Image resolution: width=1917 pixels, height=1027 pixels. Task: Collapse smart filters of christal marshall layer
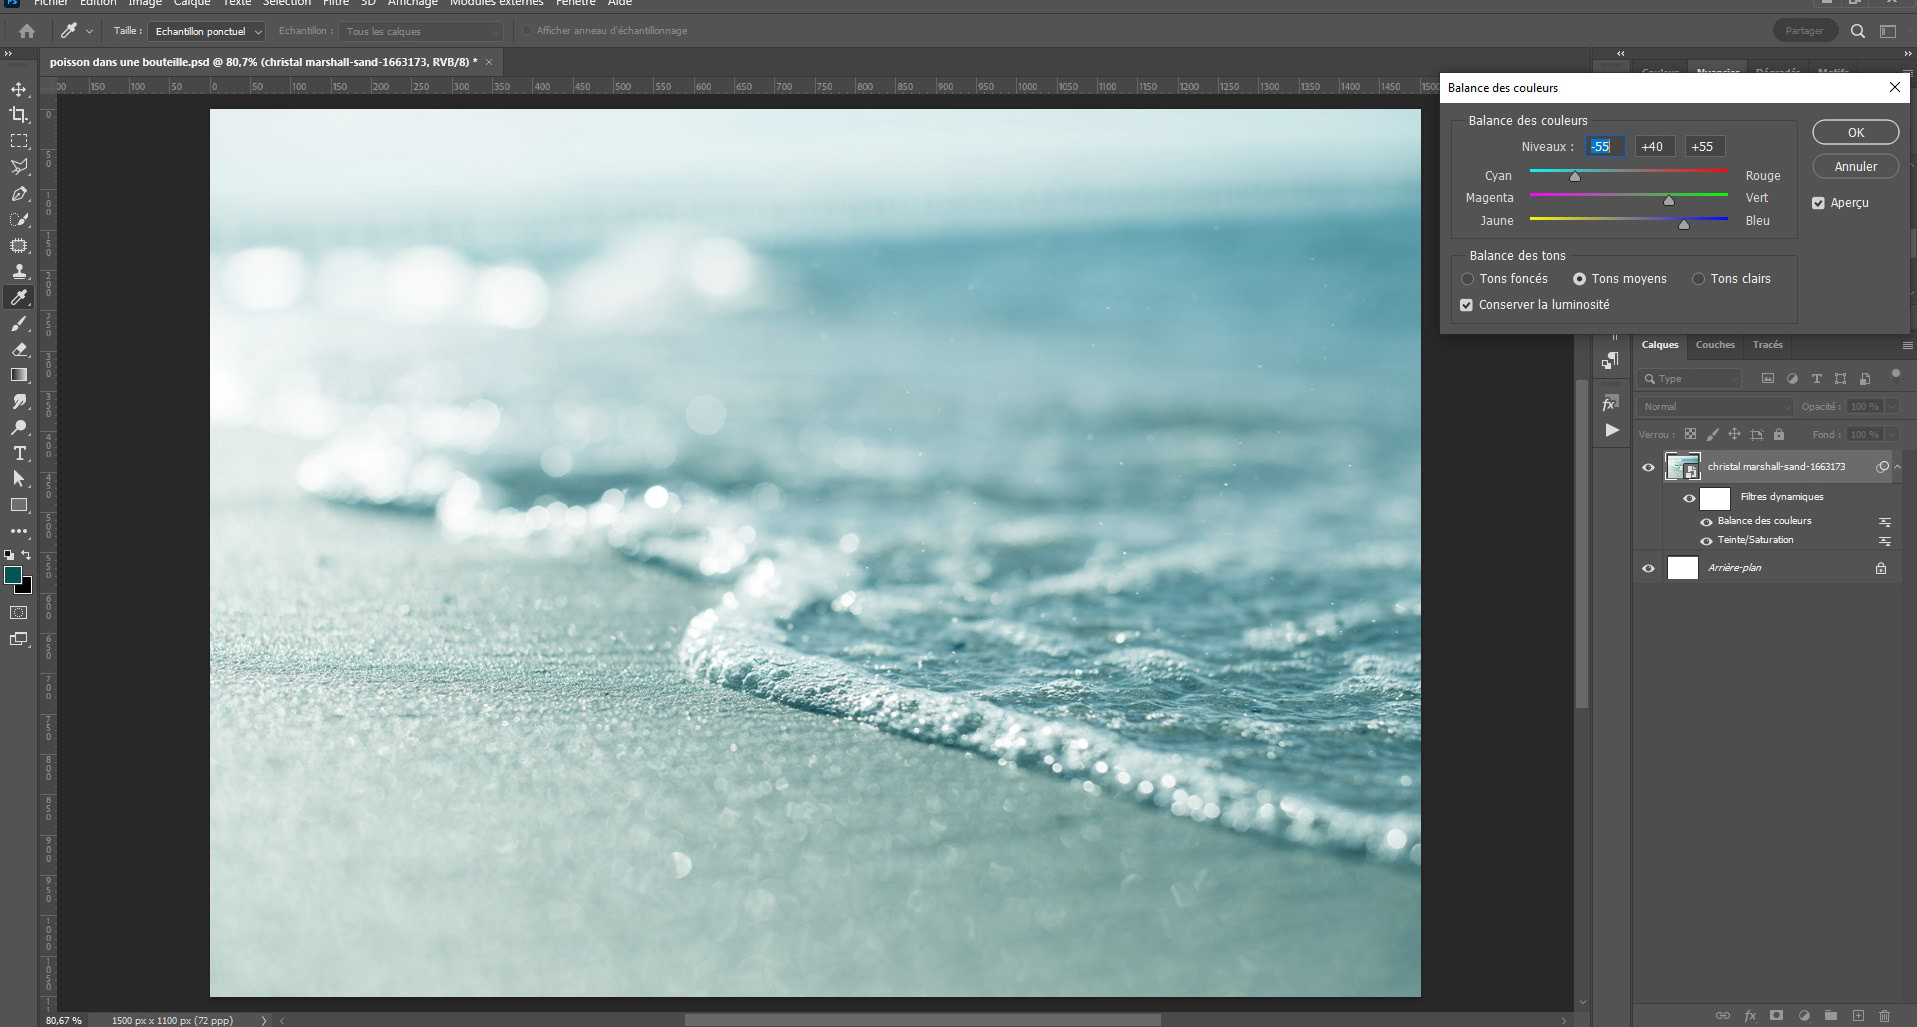1897,467
